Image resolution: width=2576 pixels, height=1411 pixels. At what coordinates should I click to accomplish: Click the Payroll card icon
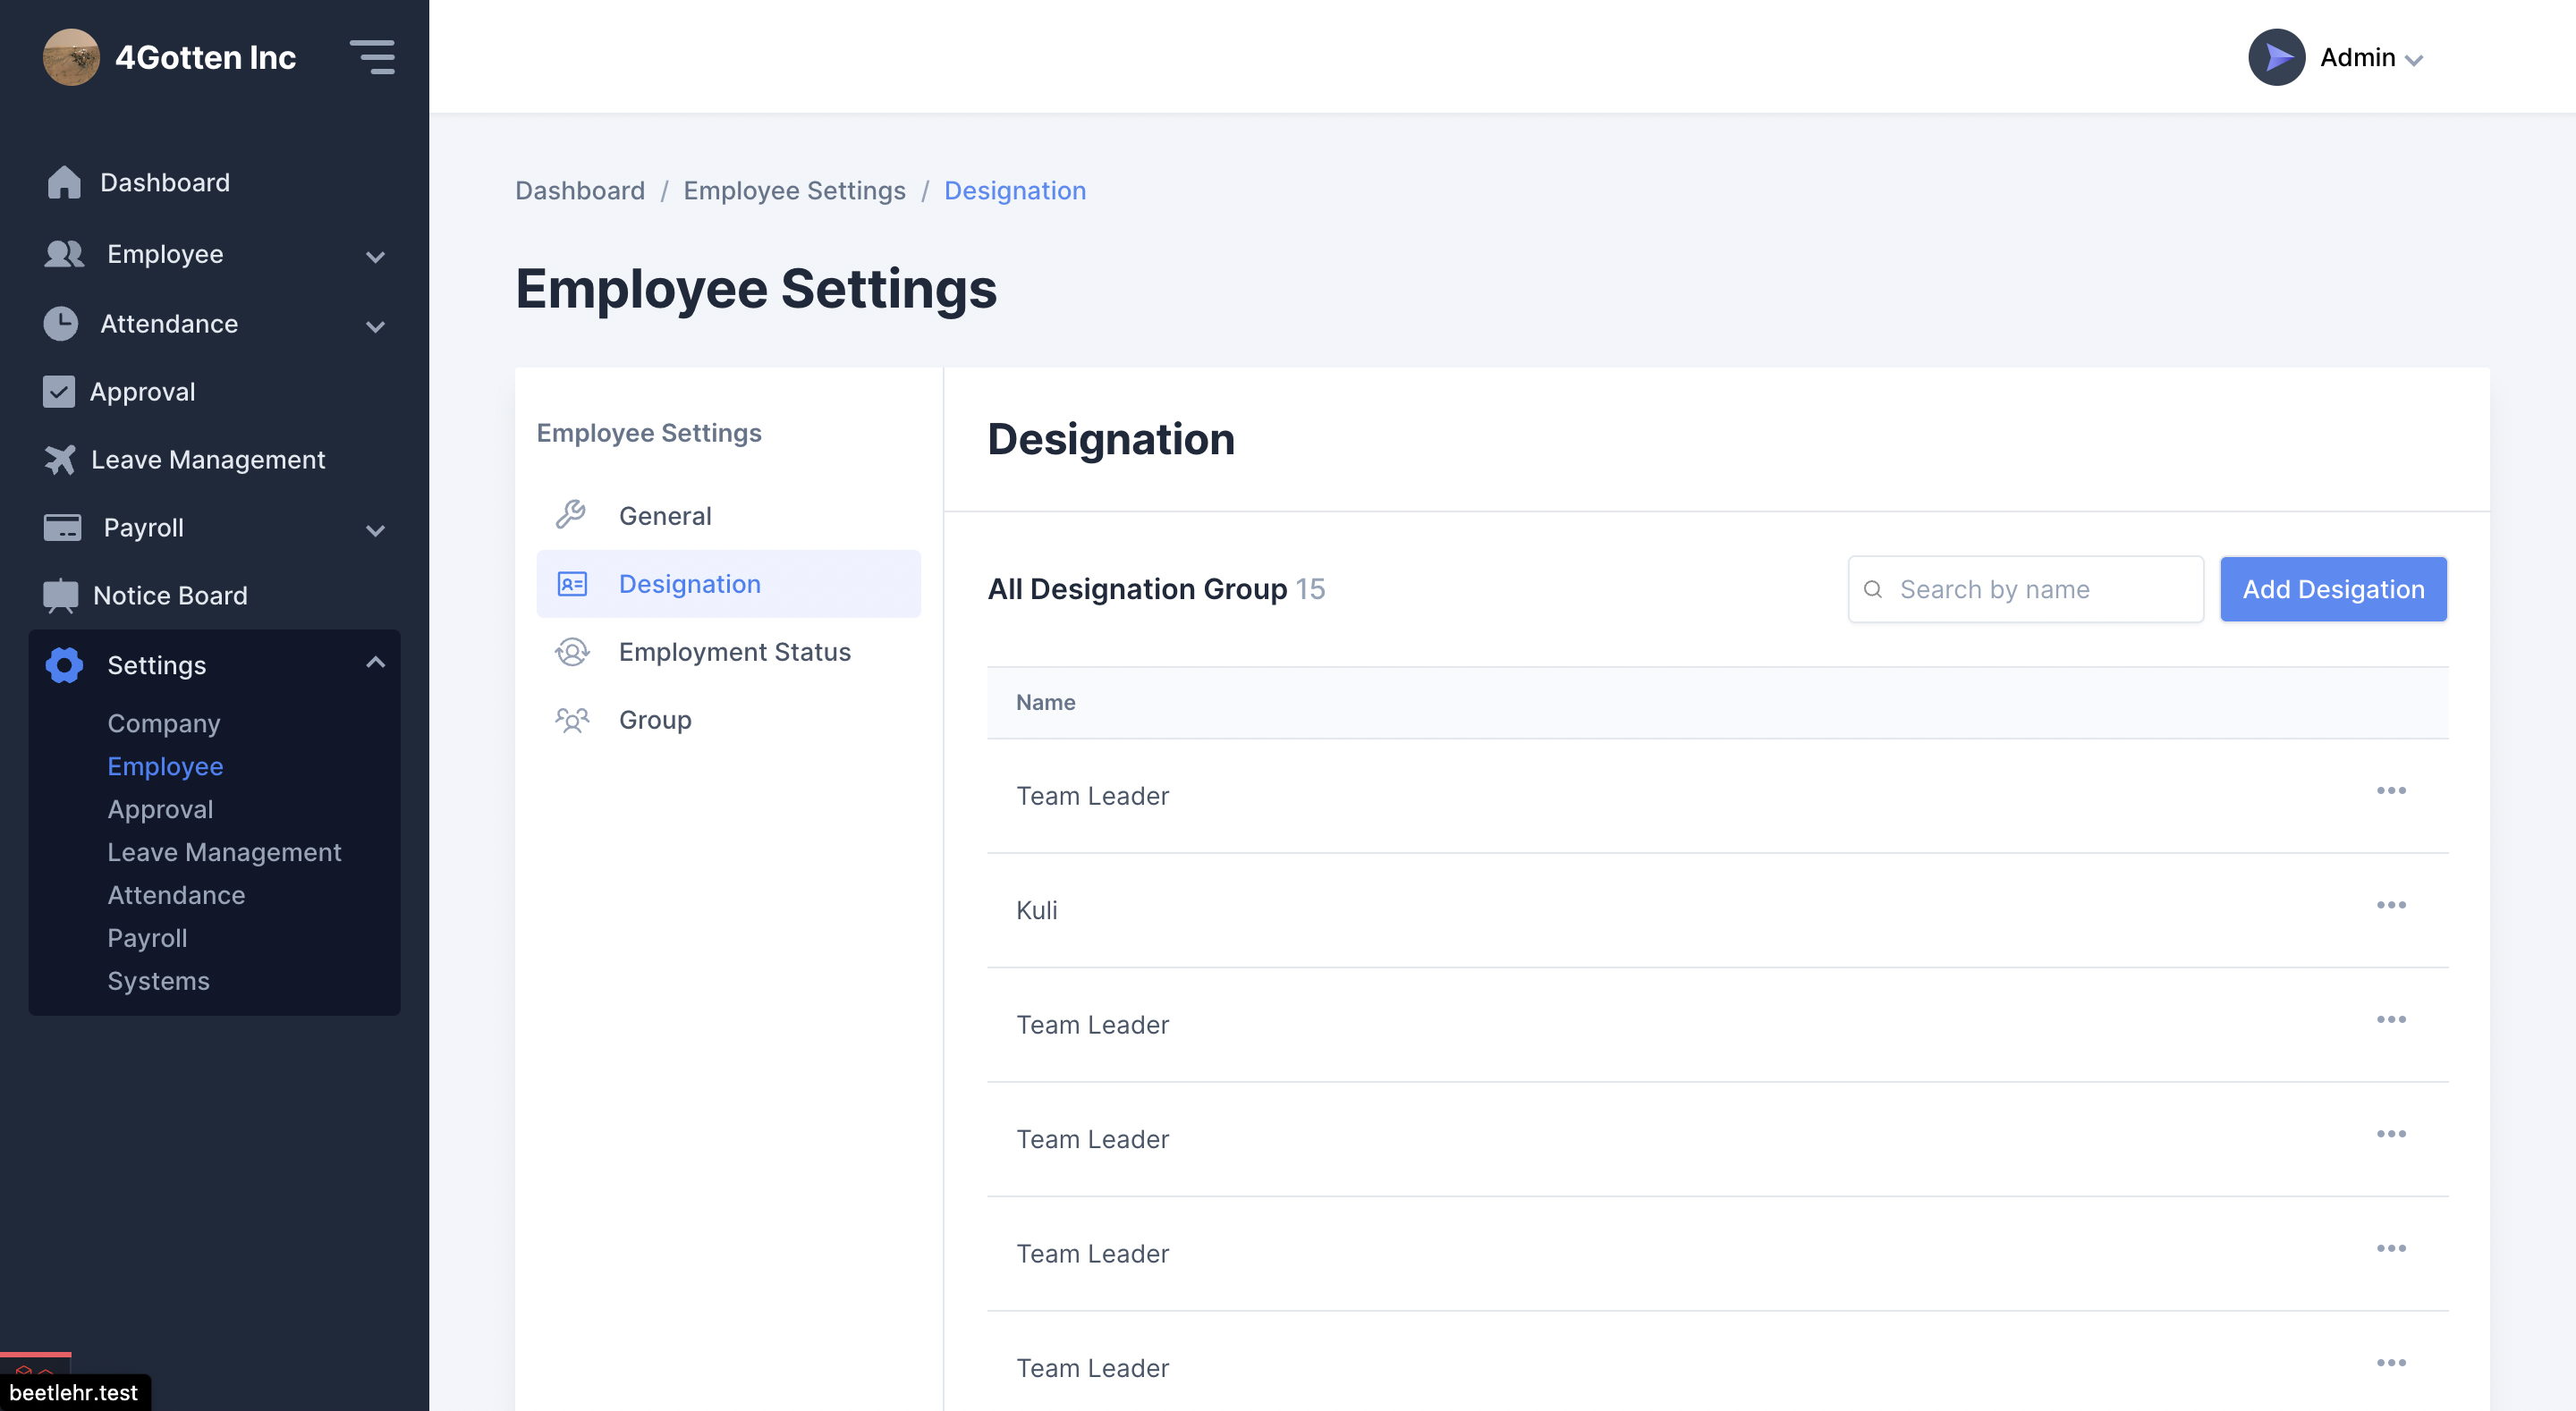pos(63,527)
